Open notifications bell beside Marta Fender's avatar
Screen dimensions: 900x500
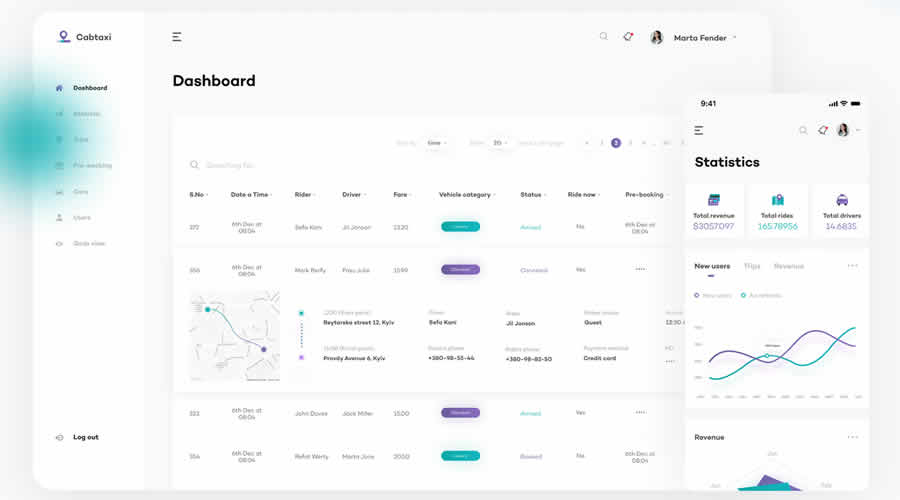point(628,37)
